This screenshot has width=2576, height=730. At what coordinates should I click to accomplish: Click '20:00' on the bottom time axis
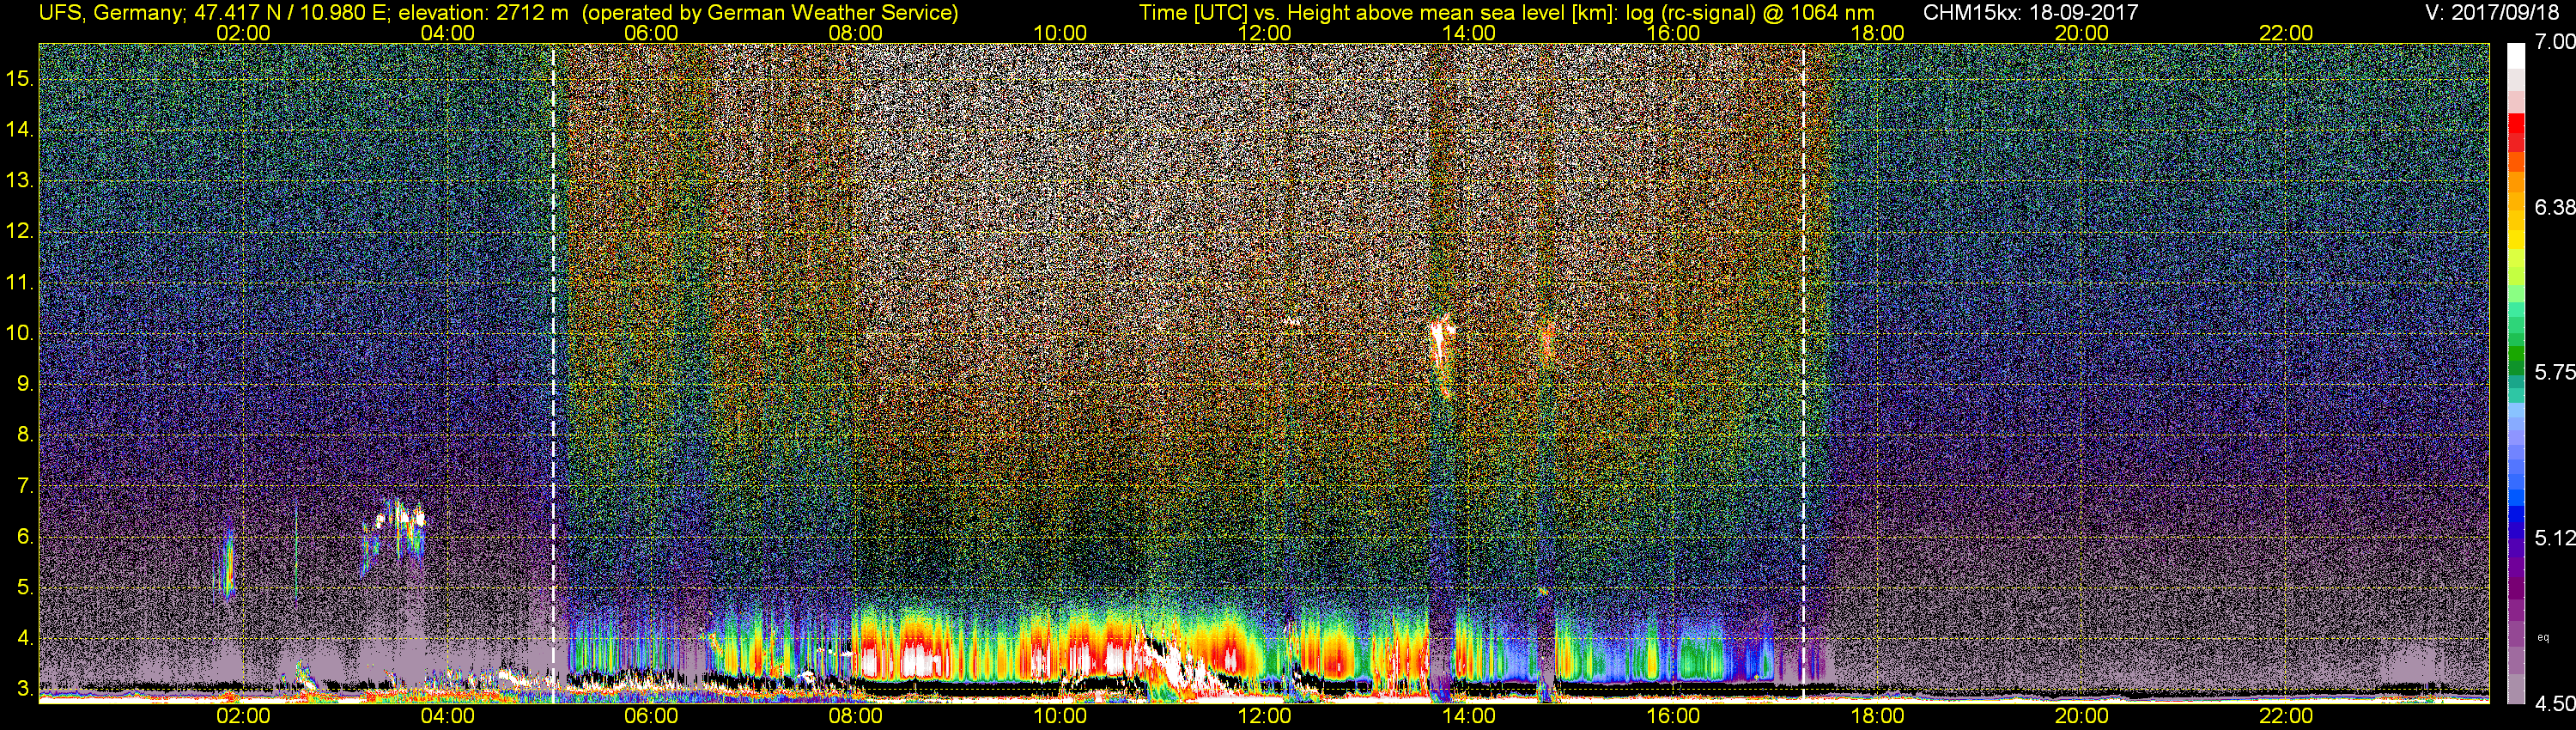[2082, 716]
